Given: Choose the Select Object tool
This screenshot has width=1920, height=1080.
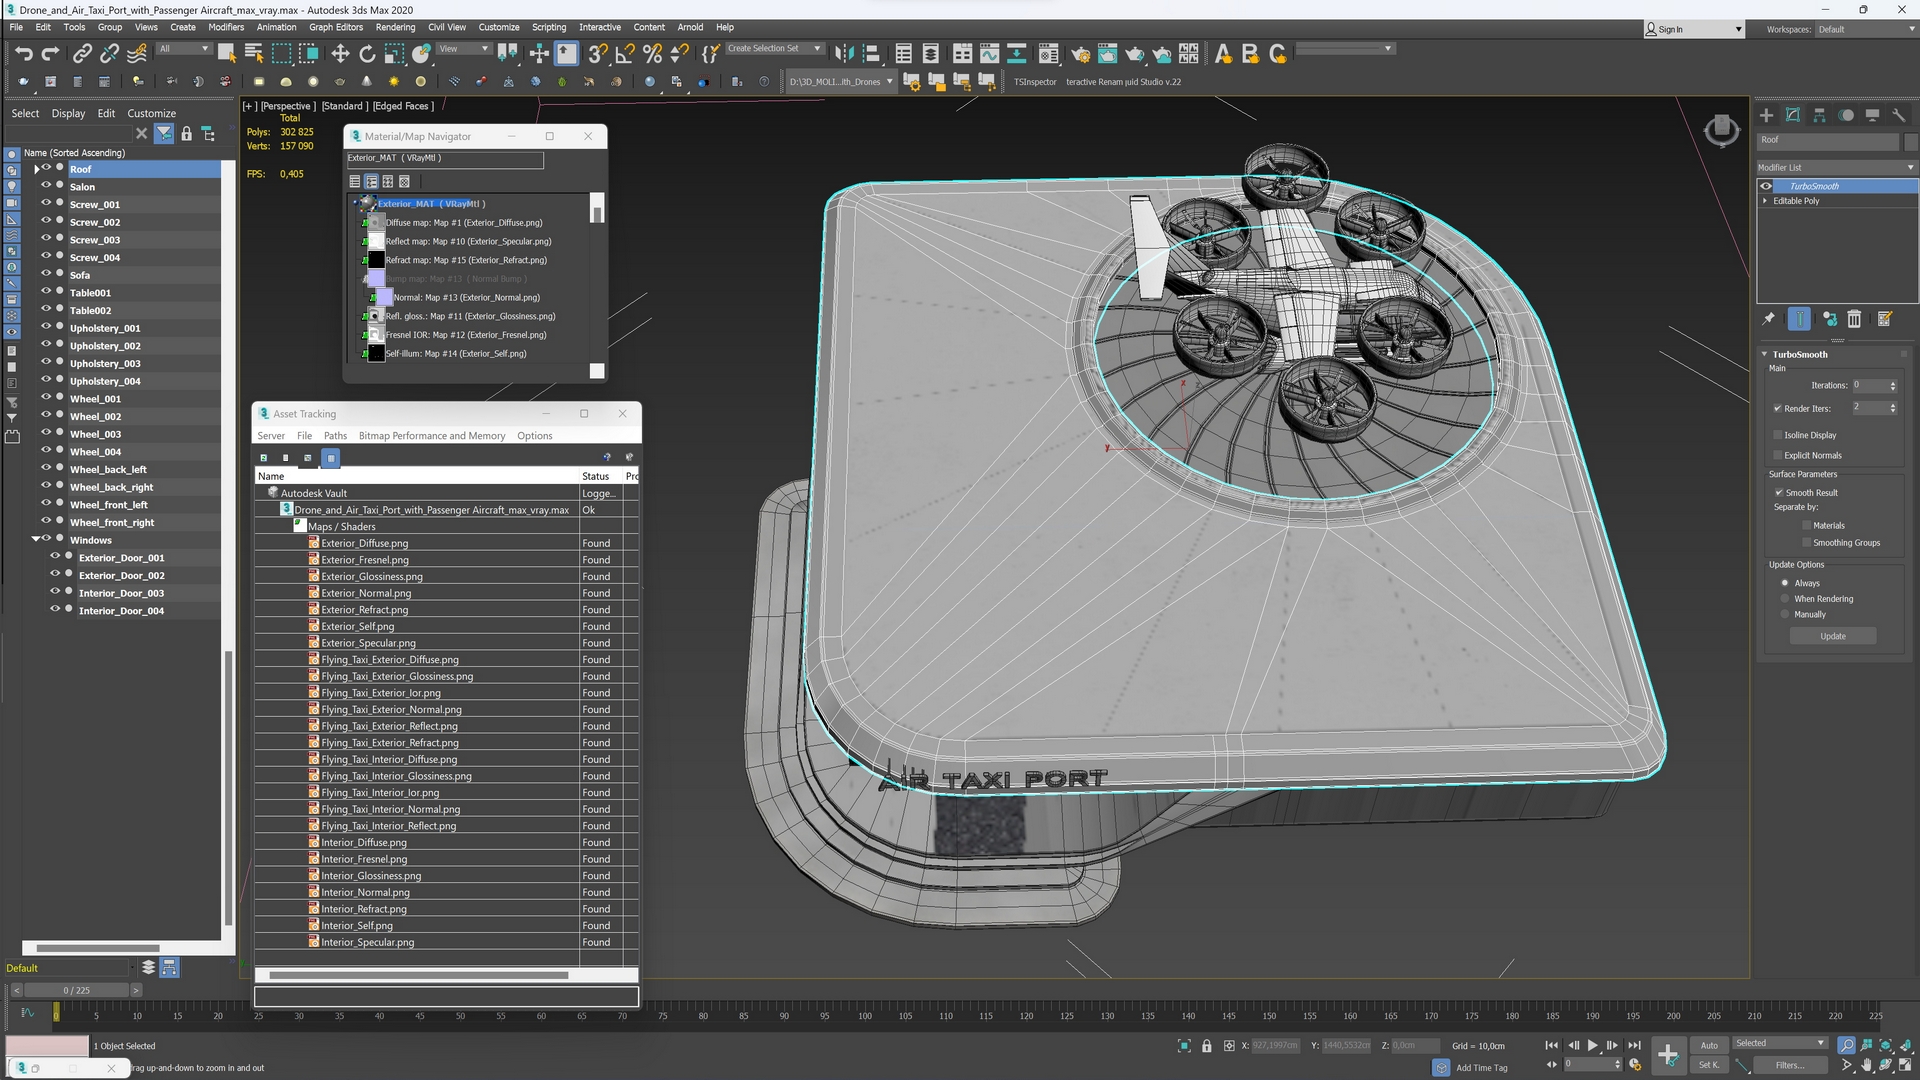Looking at the screenshot, I should pos(227,54).
